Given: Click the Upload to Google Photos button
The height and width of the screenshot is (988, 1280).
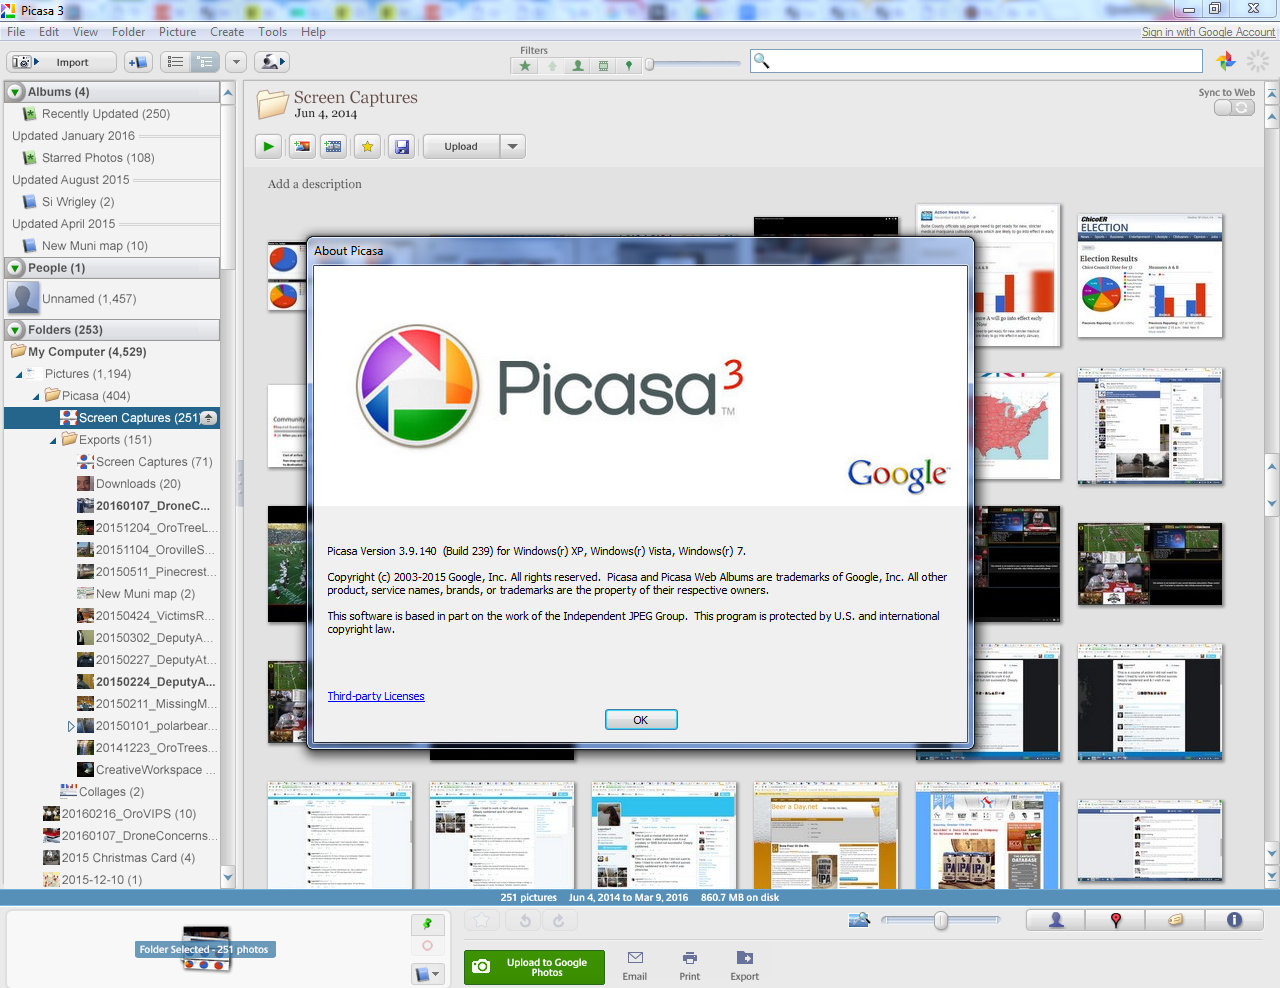Looking at the screenshot, I should point(534,967).
